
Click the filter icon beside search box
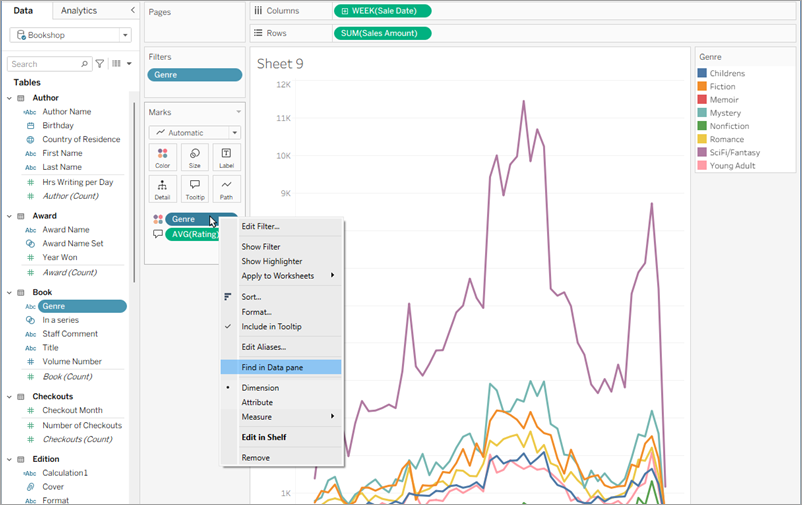pos(100,64)
